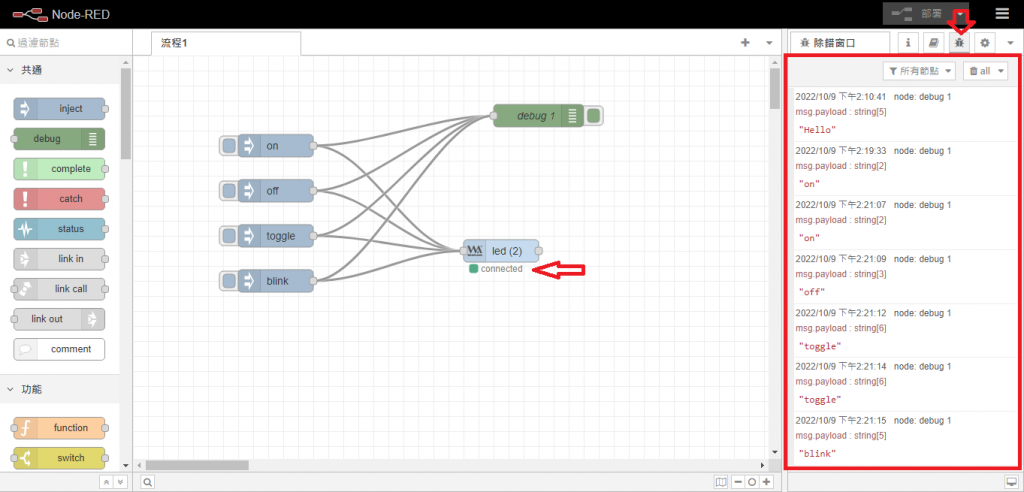1024x492 pixels.
Task: Click the "blink" debug message payload
Action: pos(818,453)
